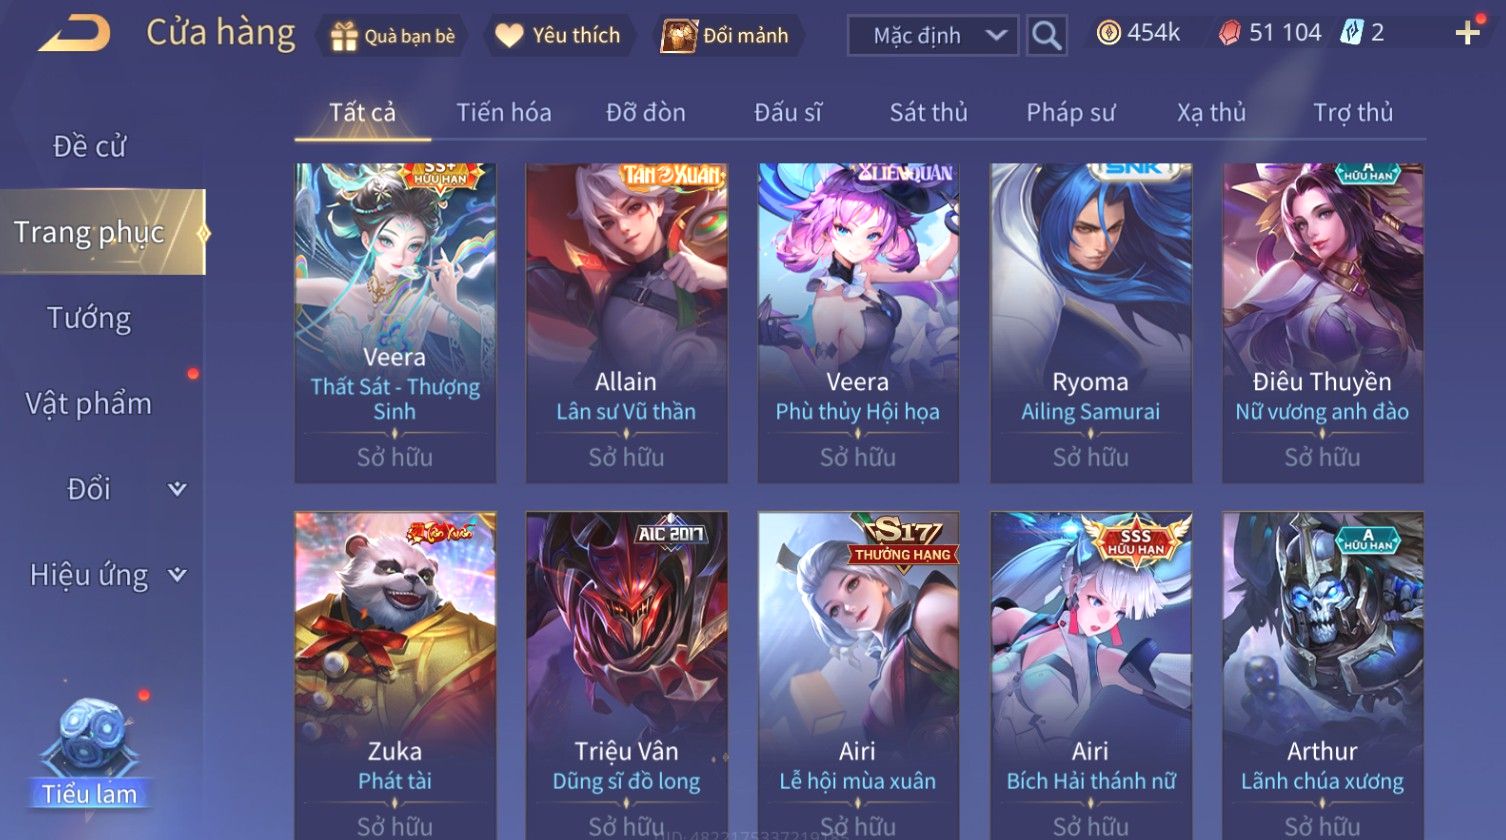This screenshot has height=840, width=1506.
Task: Select the Đề cử sidebar item
Action: click(x=89, y=146)
